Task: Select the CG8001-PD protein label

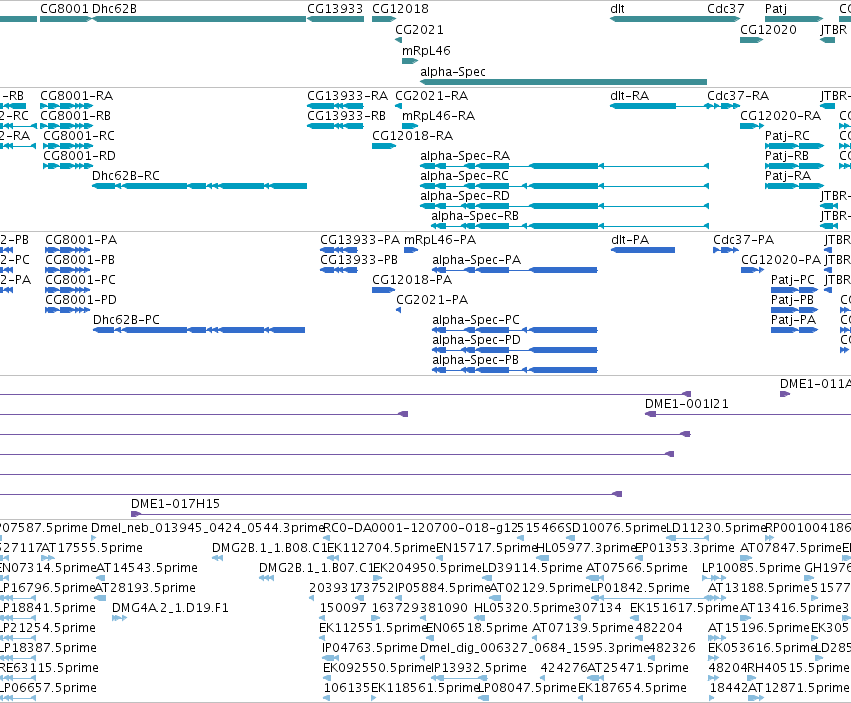Action: tap(81, 300)
